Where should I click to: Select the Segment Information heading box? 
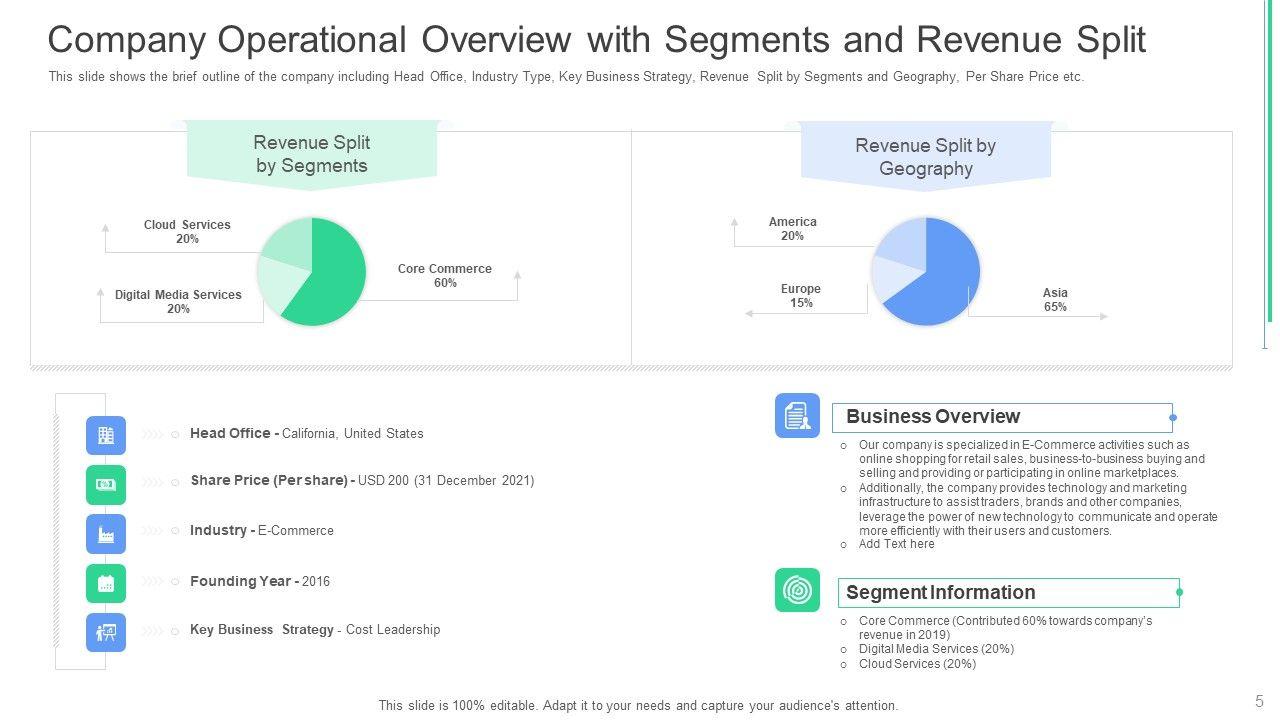(1008, 593)
